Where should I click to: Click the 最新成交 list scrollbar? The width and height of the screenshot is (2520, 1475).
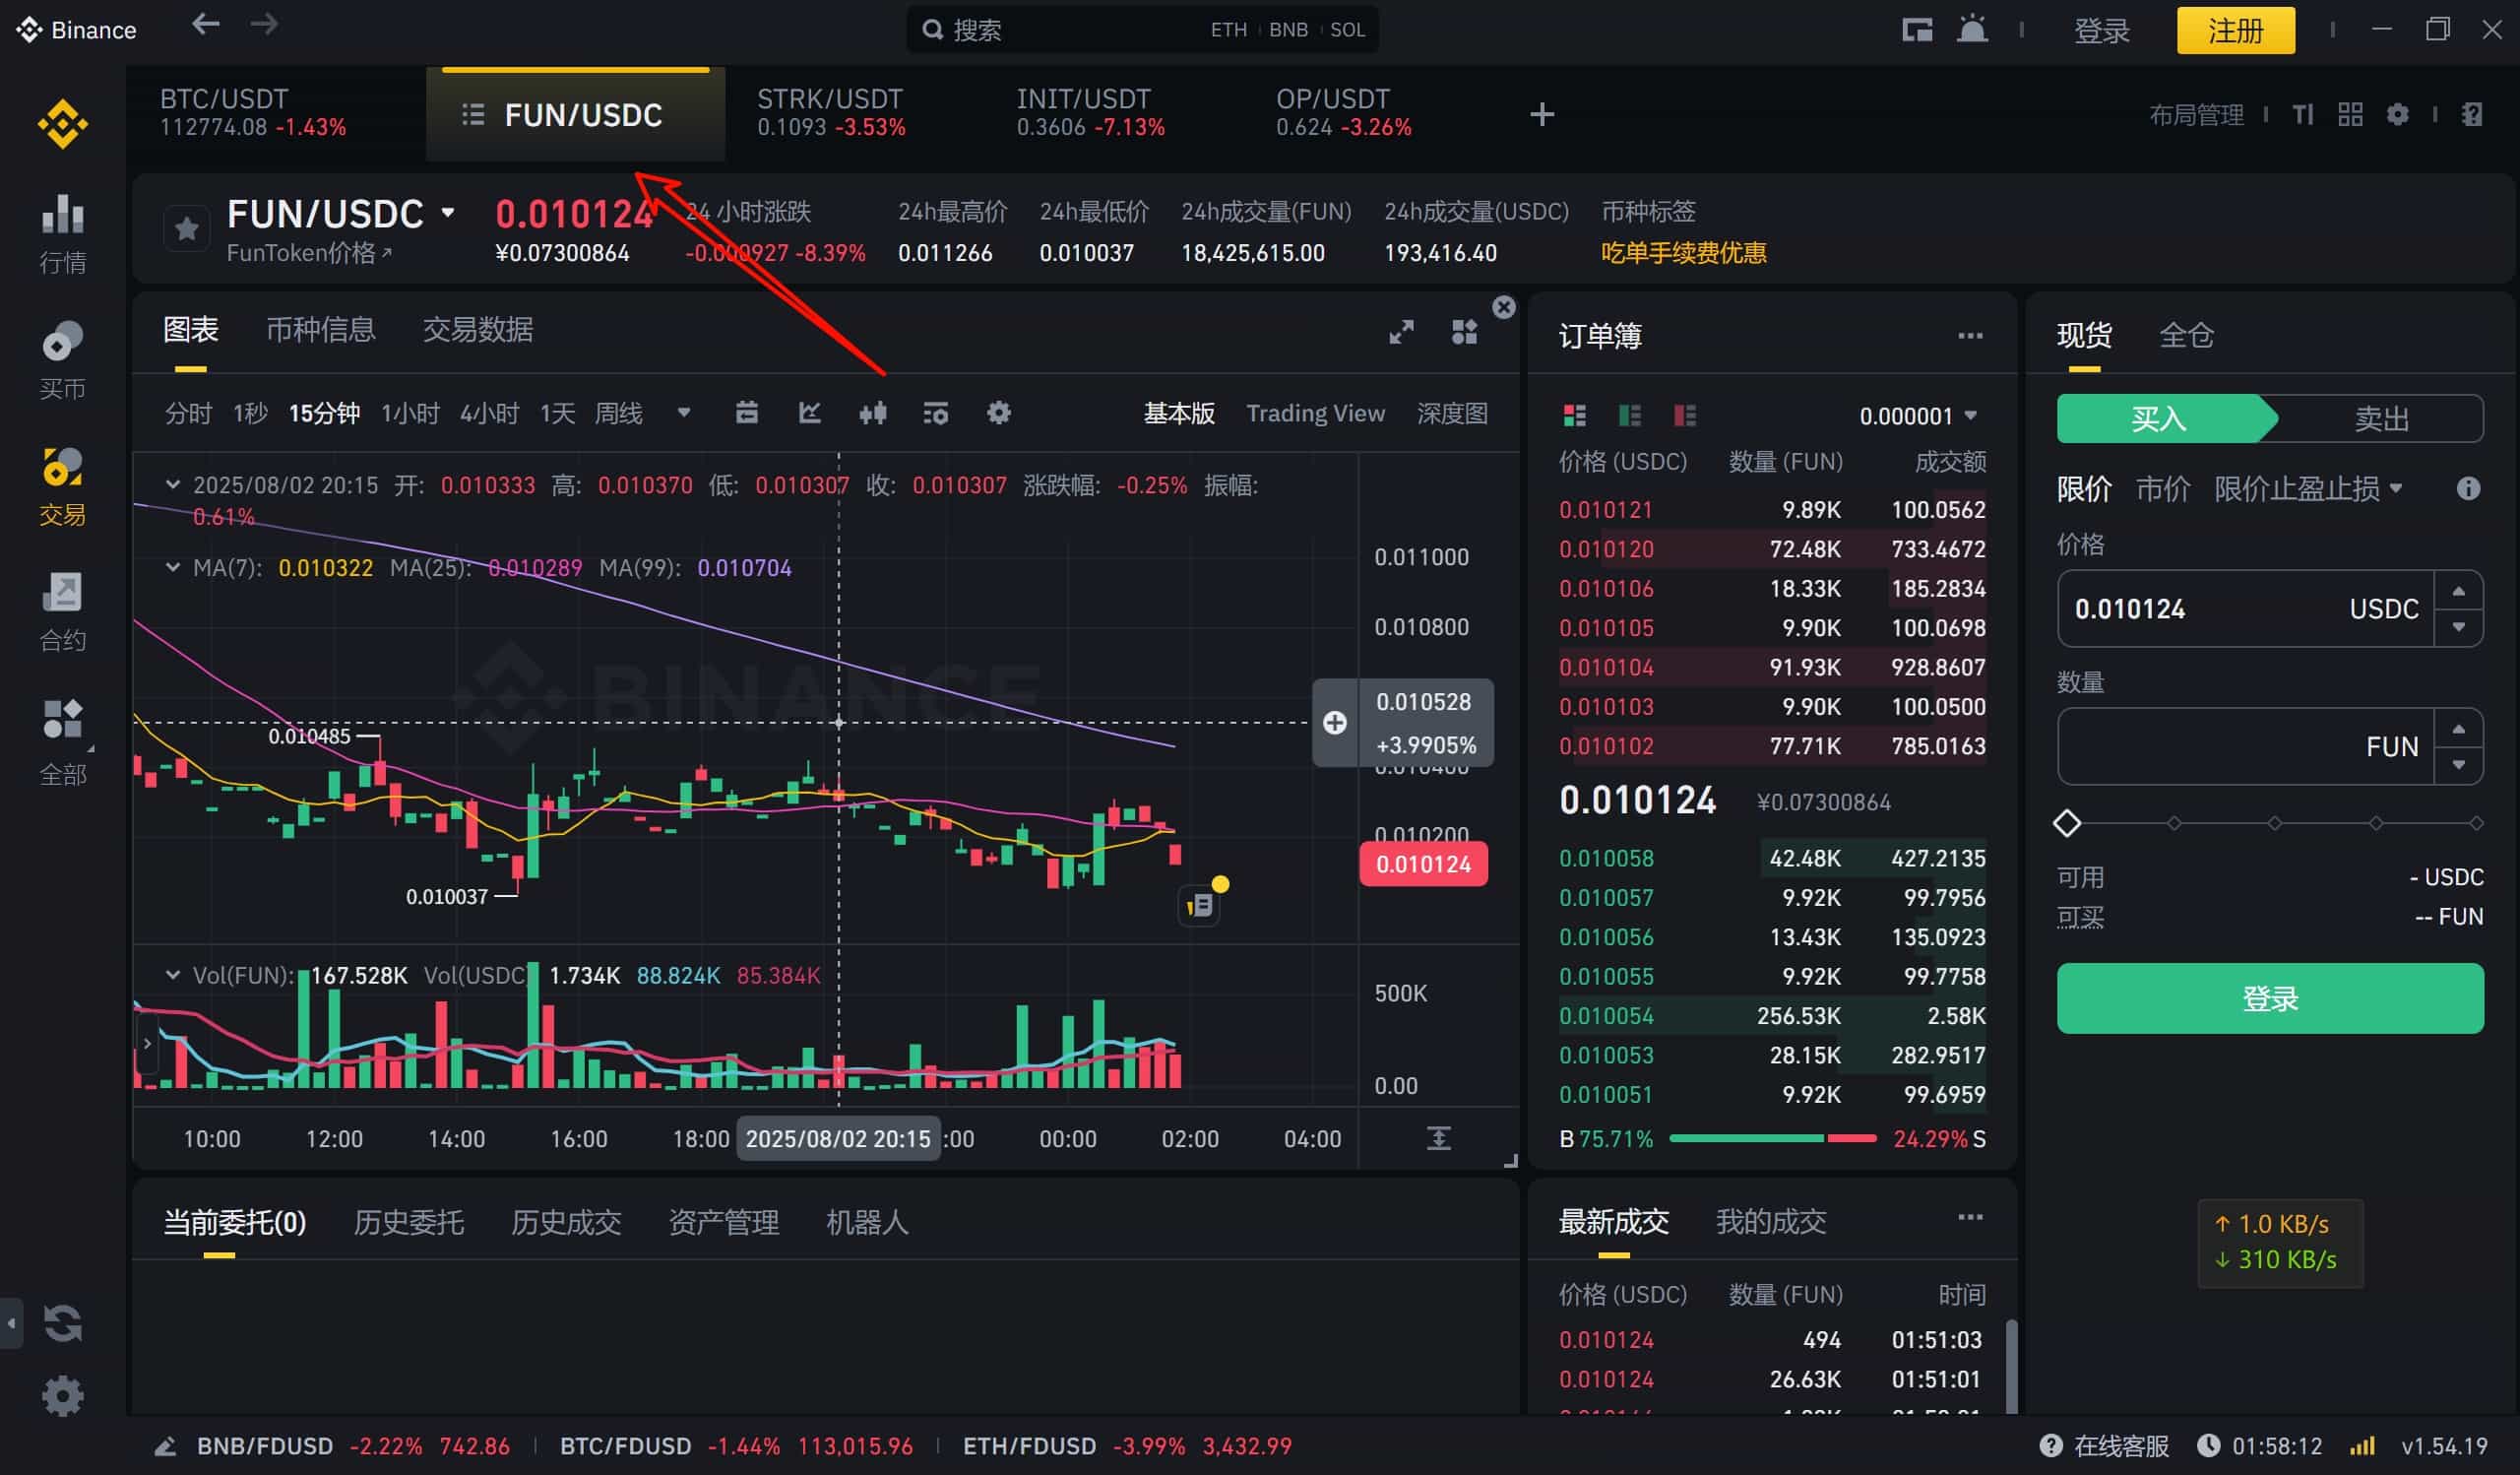tap(2011, 1365)
